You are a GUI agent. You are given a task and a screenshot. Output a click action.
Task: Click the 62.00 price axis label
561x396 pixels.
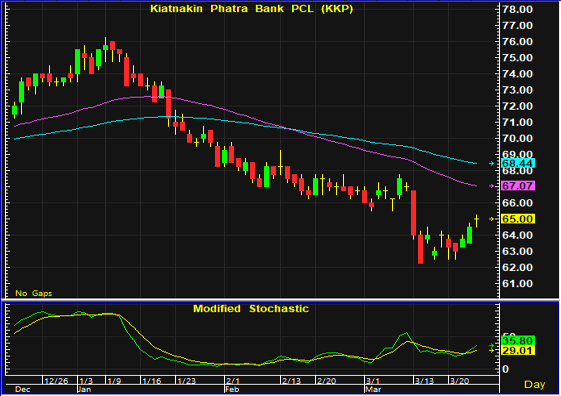point(517,267)
